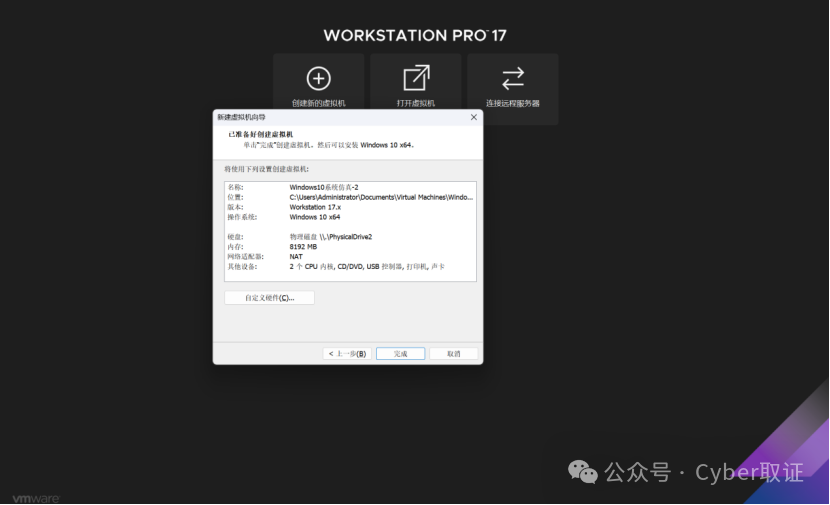Go back with the previous step (B) button
Viewport: 830px width, 505px height.
[347, 354]
